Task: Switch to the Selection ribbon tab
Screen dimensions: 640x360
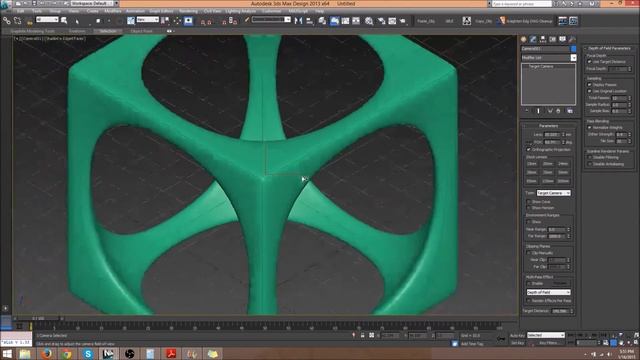Action: (x=108, y=31)
